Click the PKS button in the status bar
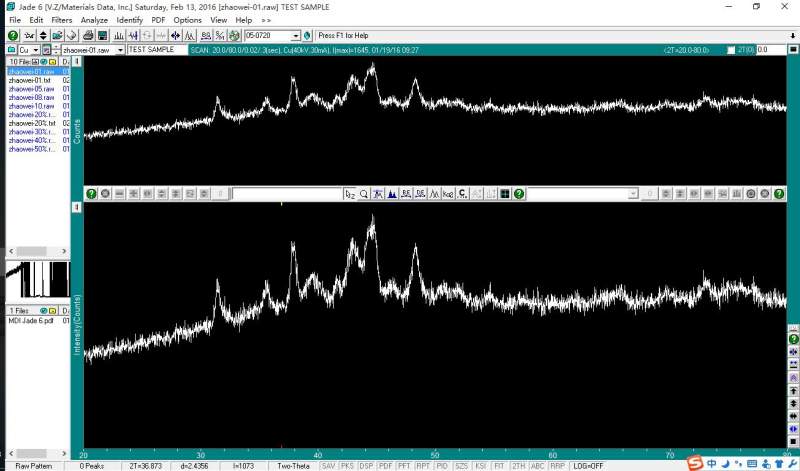The image size is (800, 471). tap(347, 466)
